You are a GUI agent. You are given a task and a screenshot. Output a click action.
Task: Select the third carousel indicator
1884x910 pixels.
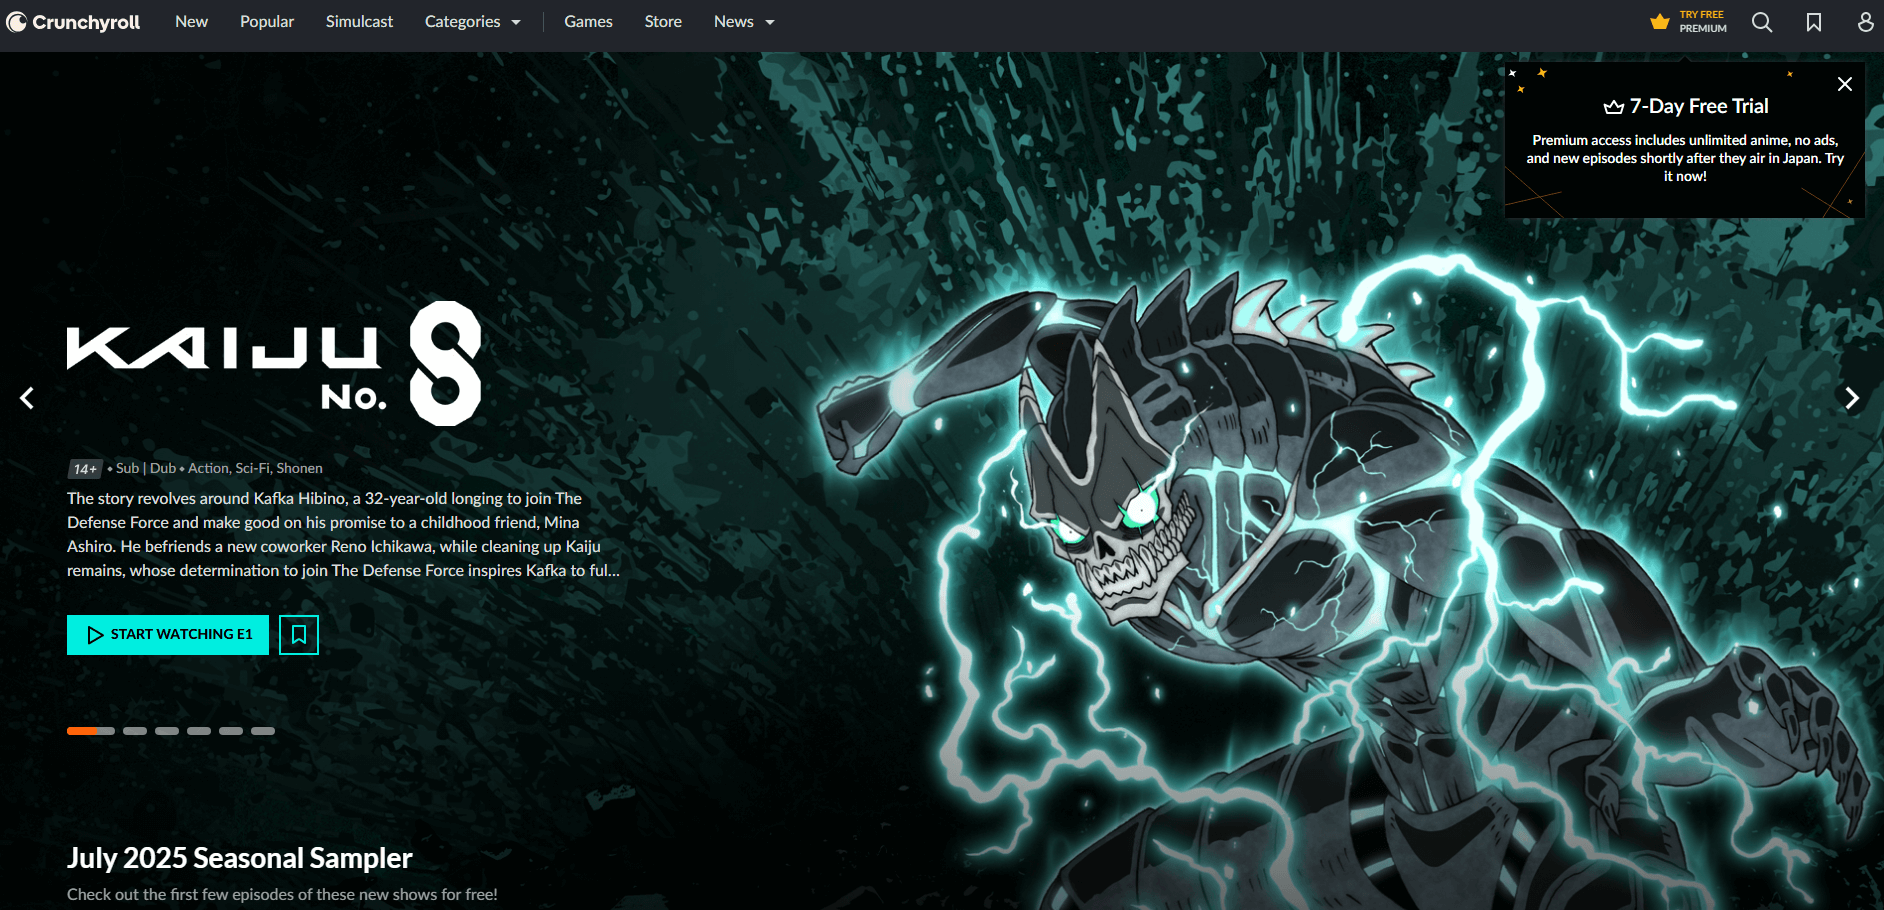(x=167, y=731)
